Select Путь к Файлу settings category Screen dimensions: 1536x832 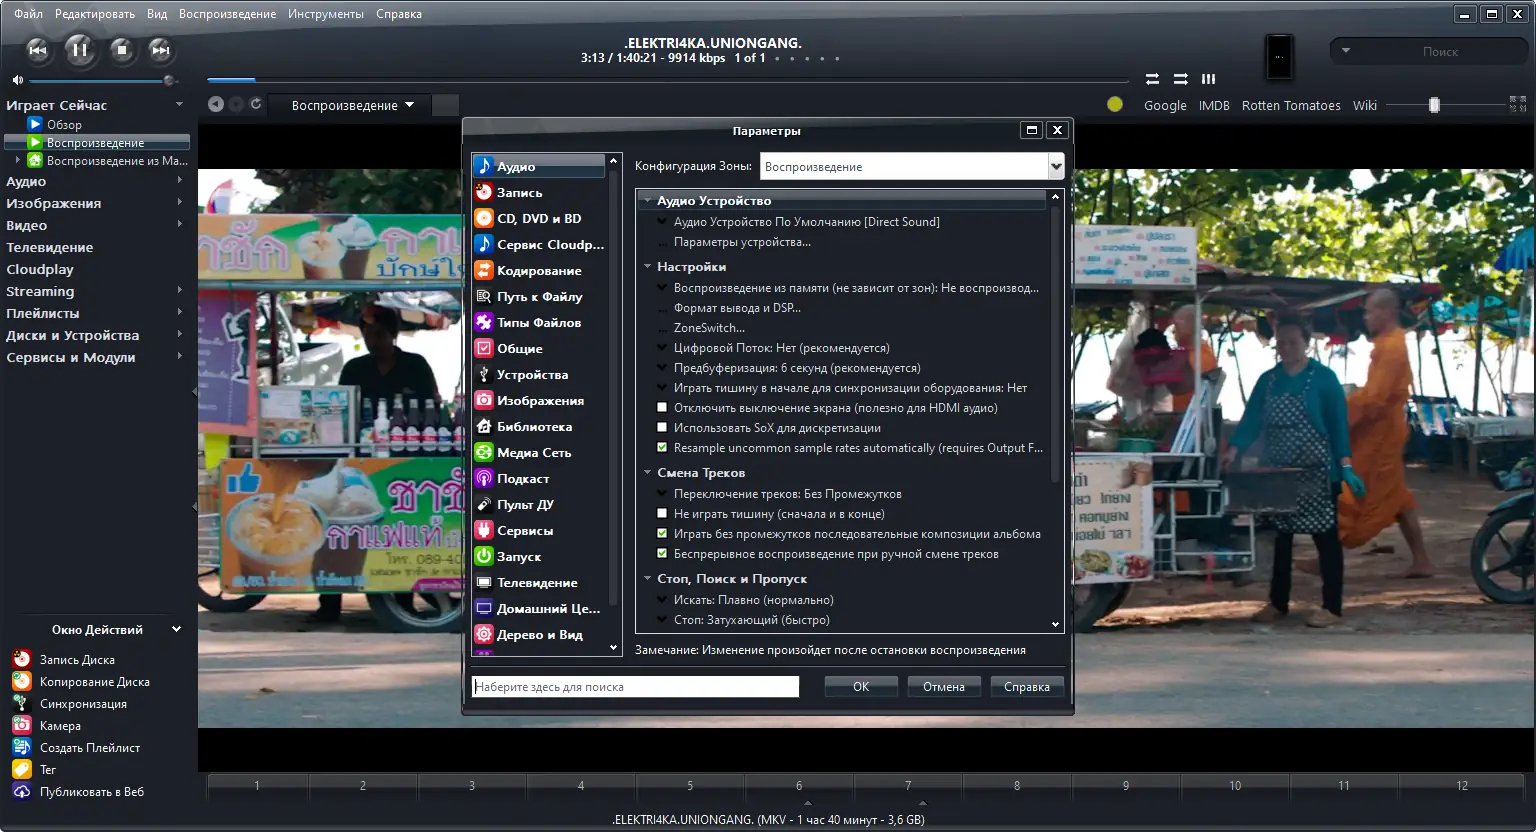[x=539, y=296]
